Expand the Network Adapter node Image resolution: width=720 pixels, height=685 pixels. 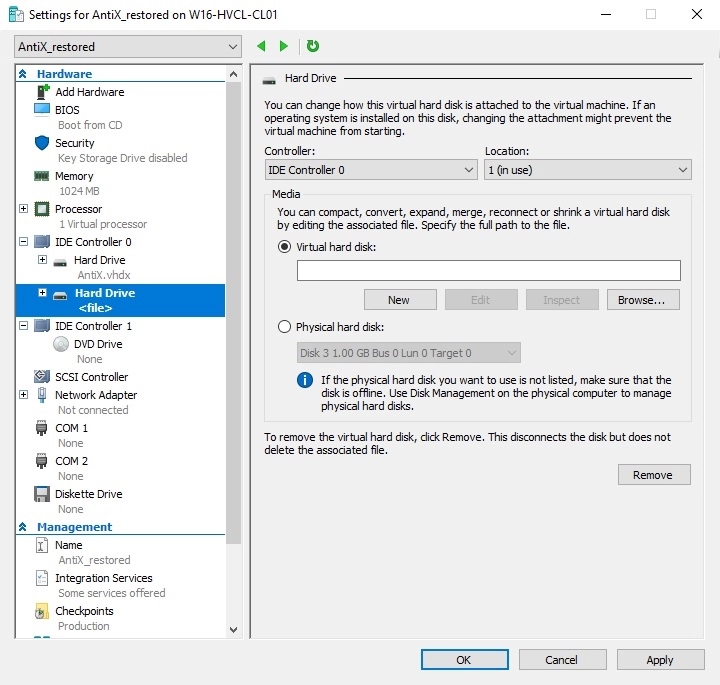(23, 395)
